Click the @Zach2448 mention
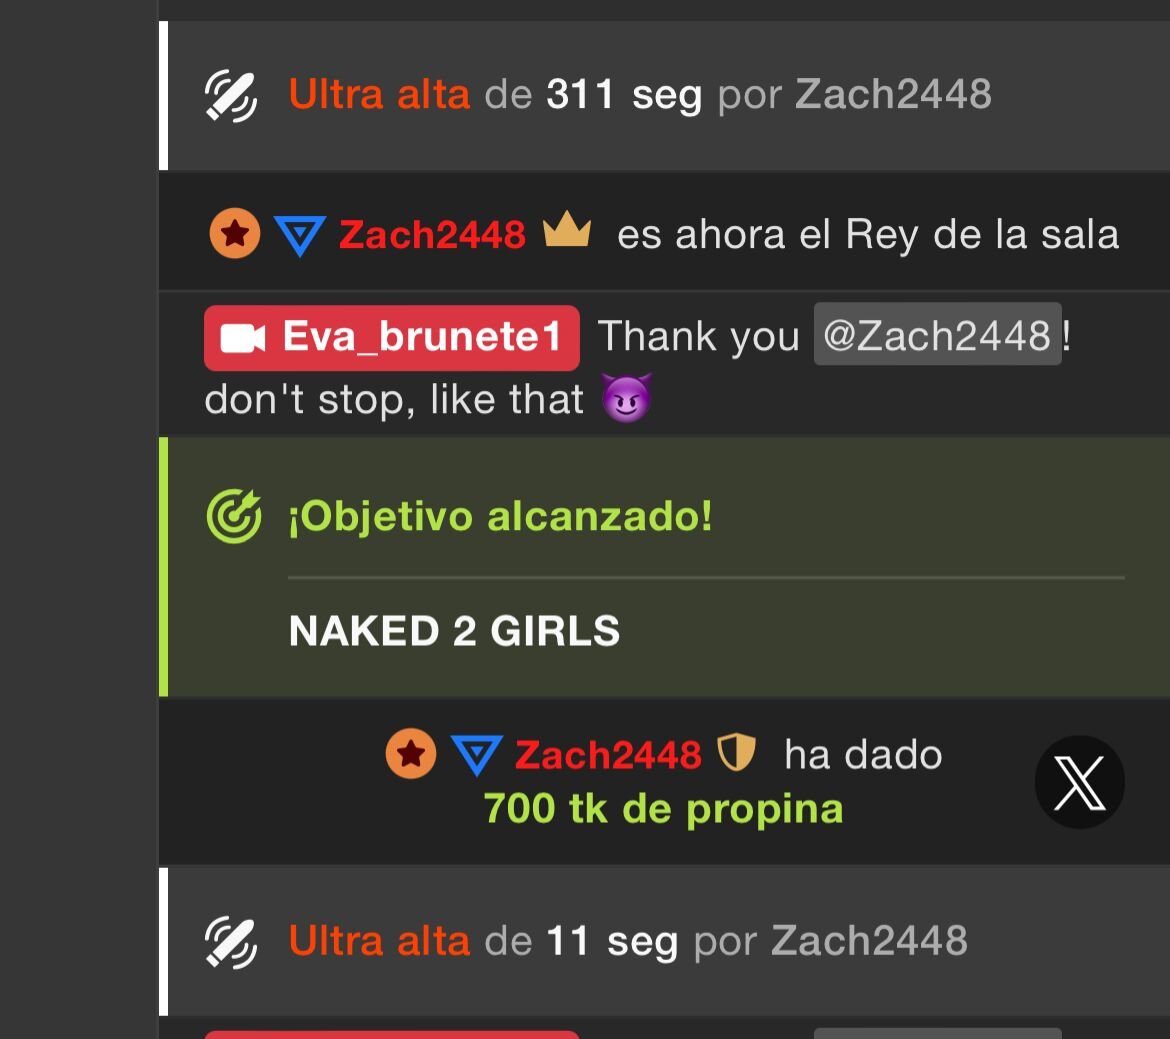 point(937,334)
